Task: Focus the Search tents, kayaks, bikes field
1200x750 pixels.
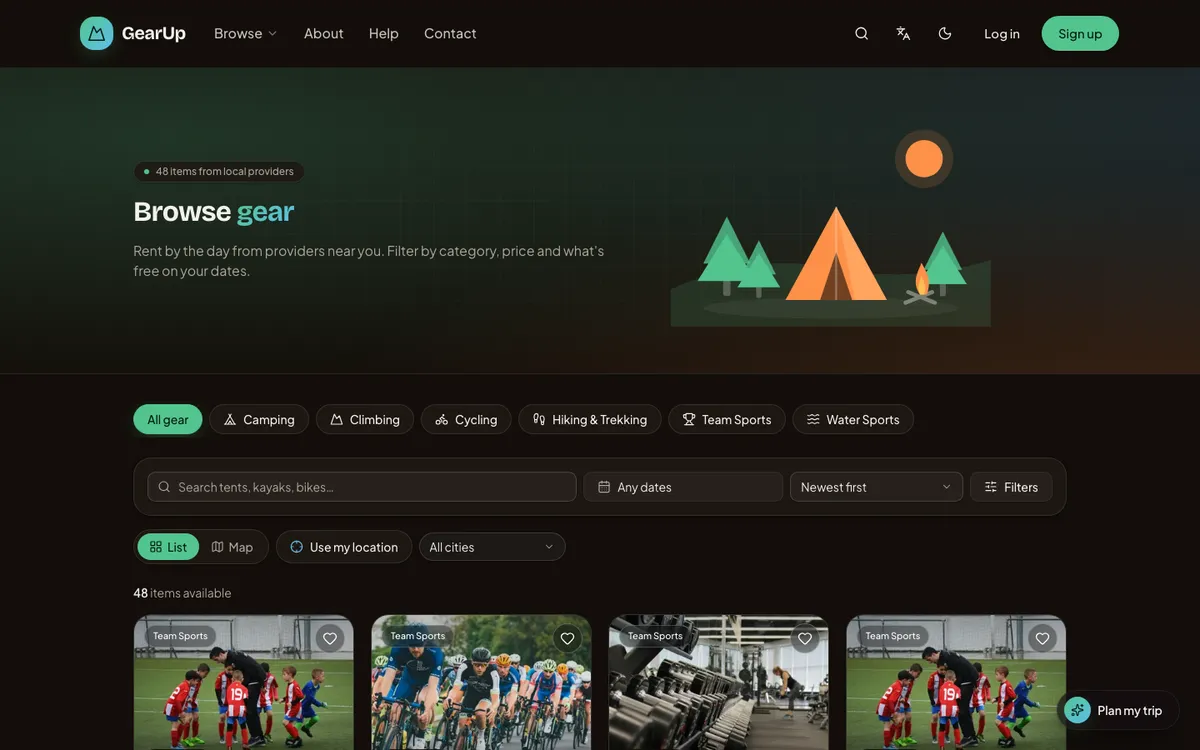Action: tap(362, 487)
